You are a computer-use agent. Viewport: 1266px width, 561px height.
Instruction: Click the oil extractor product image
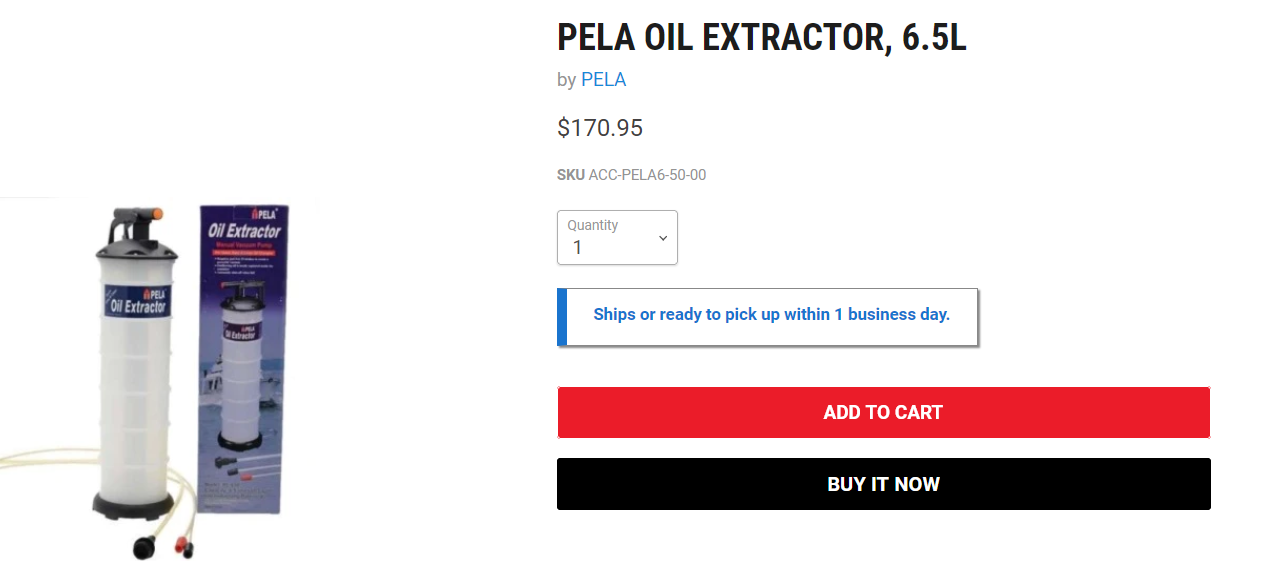click(x=160, y=380)
